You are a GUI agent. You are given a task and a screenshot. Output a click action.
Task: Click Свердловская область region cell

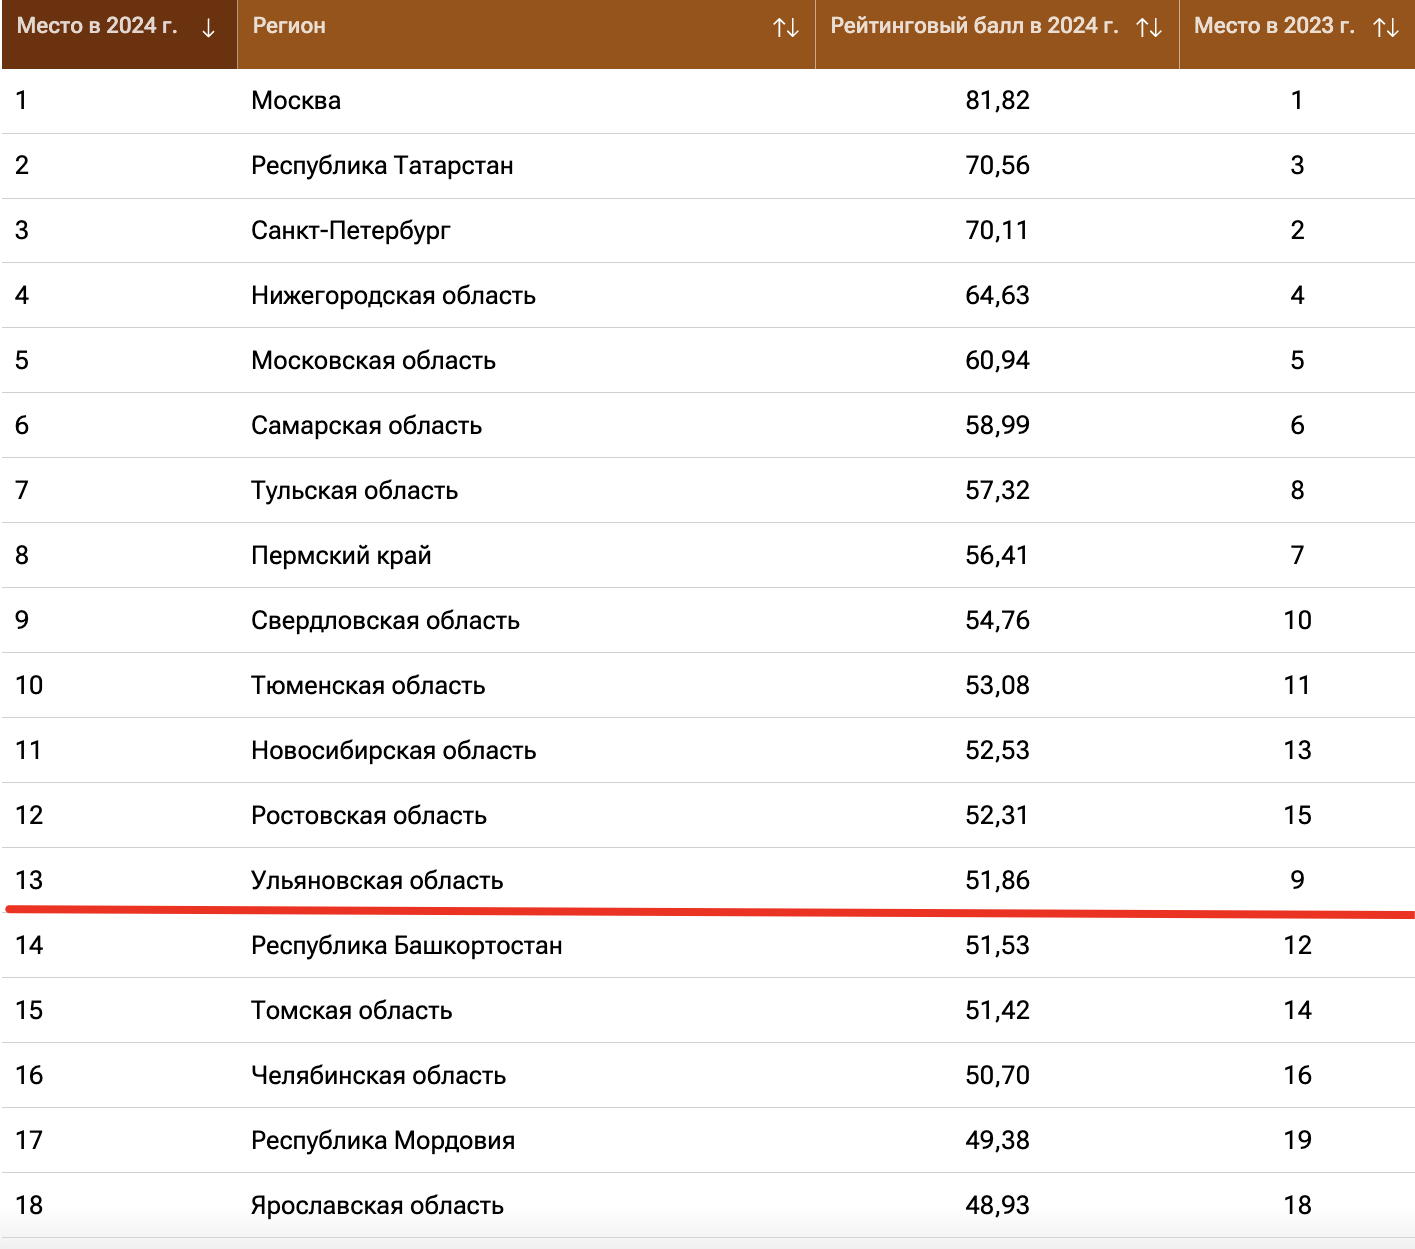pyautogui.click(x=385, y=621)
